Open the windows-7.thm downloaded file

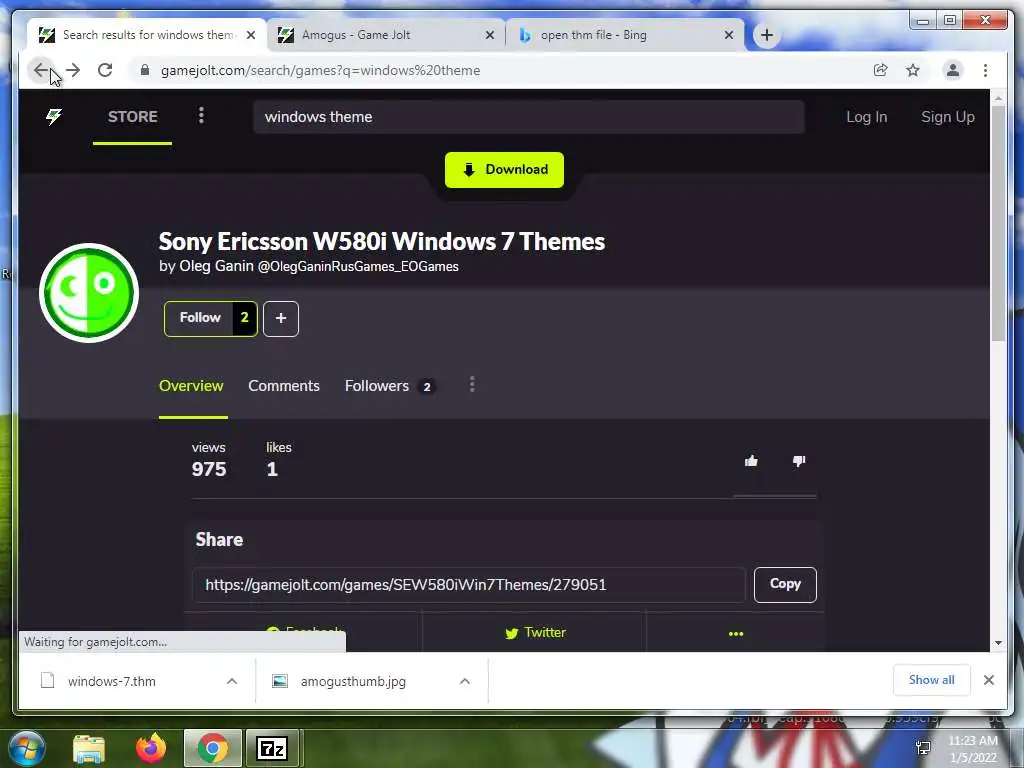click(x=112, y=681)
